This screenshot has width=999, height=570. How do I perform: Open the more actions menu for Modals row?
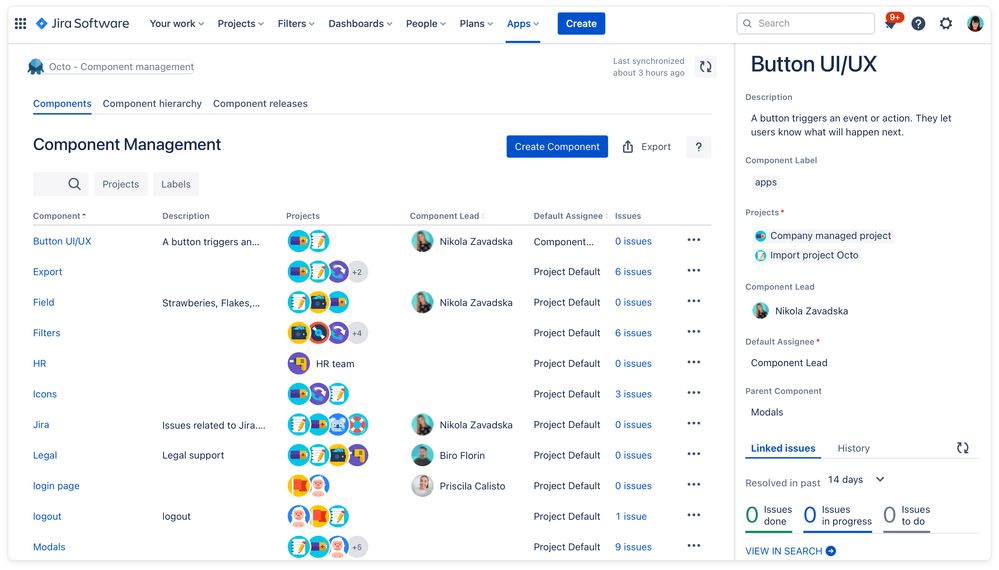694,546
